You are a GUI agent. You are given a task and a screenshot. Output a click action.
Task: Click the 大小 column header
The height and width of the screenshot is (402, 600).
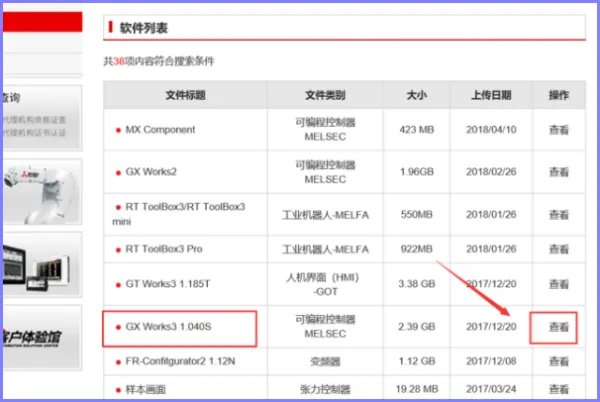pos(416,95)
